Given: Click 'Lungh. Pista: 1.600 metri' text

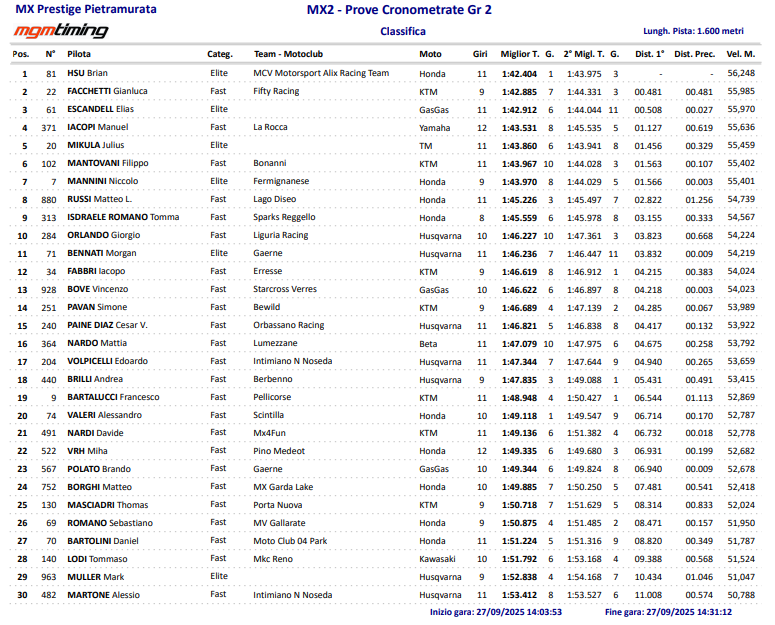Looking at the screenshot, I should pos(693,31).
